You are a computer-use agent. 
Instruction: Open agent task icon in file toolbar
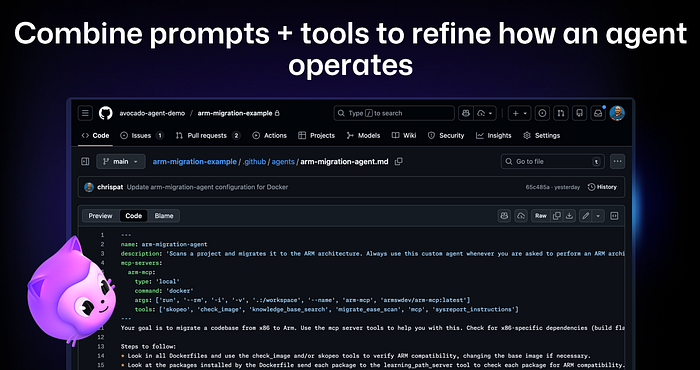pos(521,216)
